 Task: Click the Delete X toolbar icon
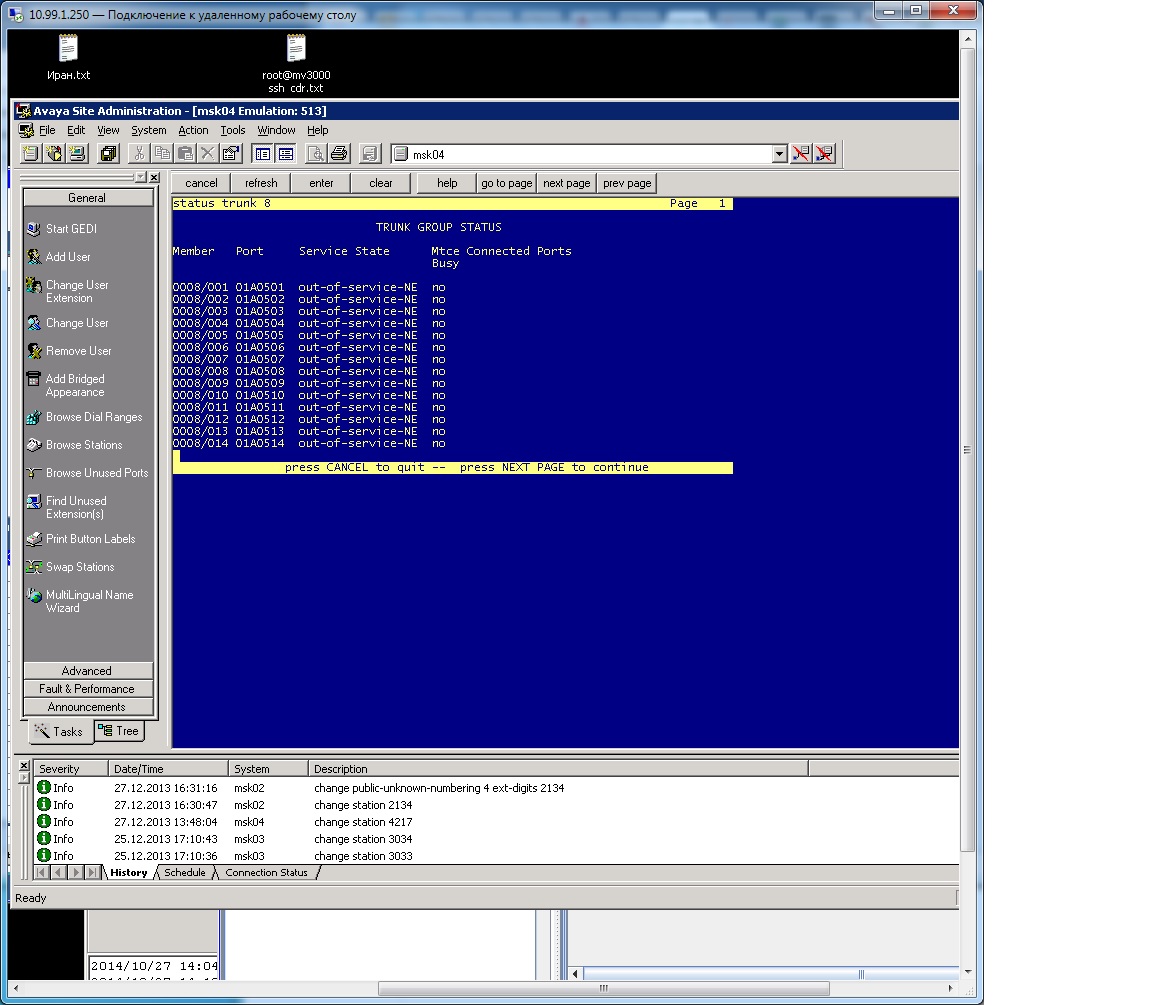click(208, 154)
